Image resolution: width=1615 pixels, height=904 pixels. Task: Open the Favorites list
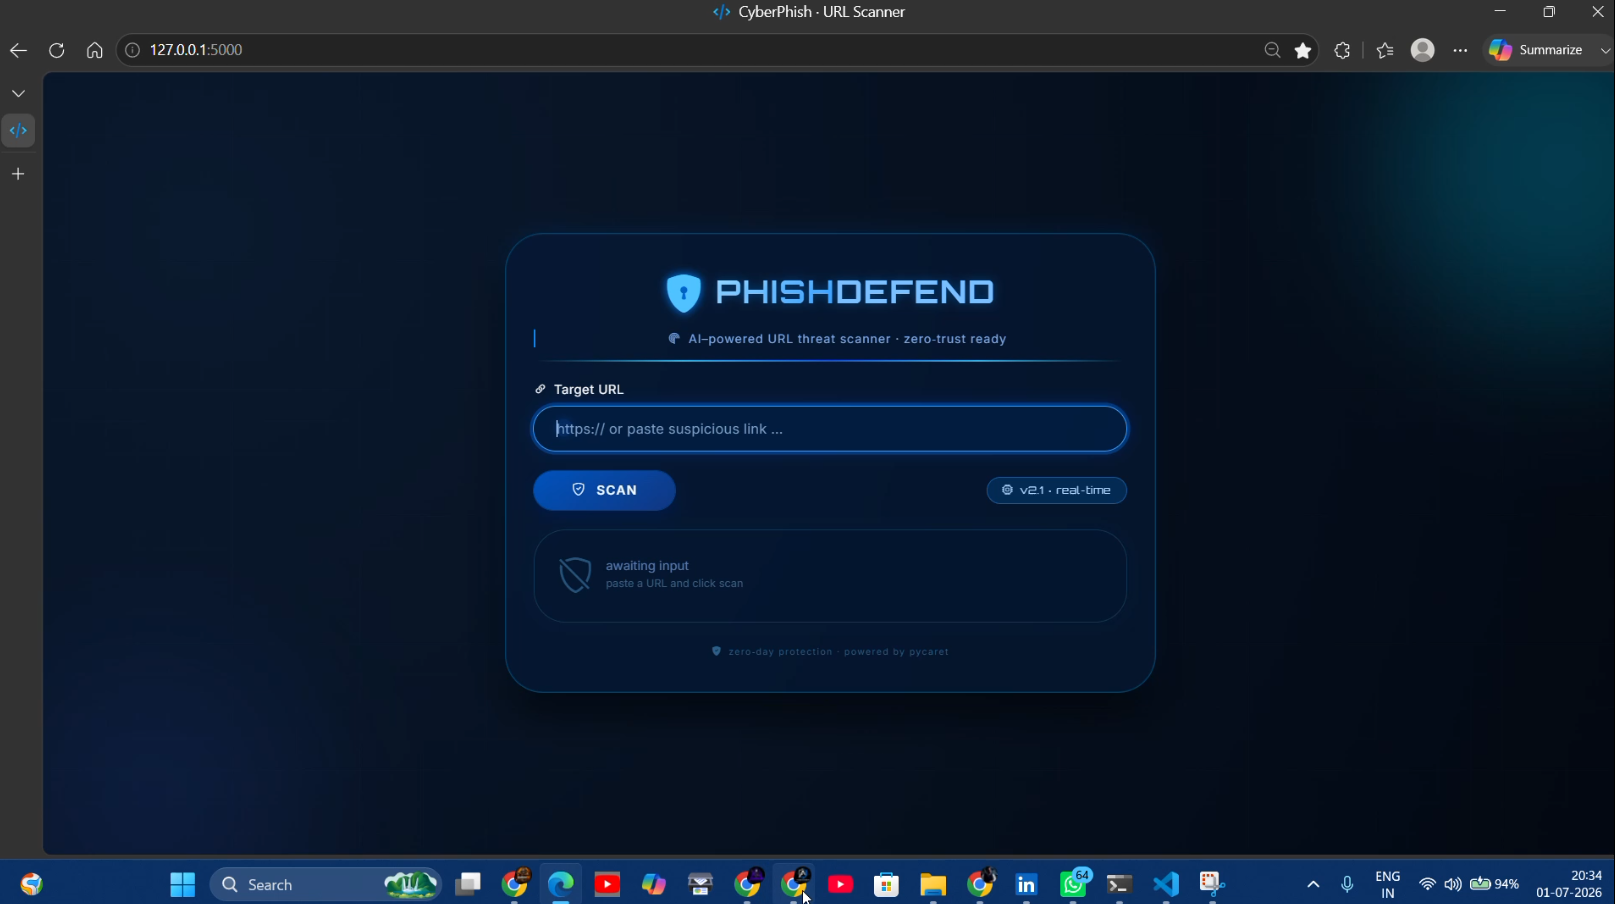(x=1385, y=50)
